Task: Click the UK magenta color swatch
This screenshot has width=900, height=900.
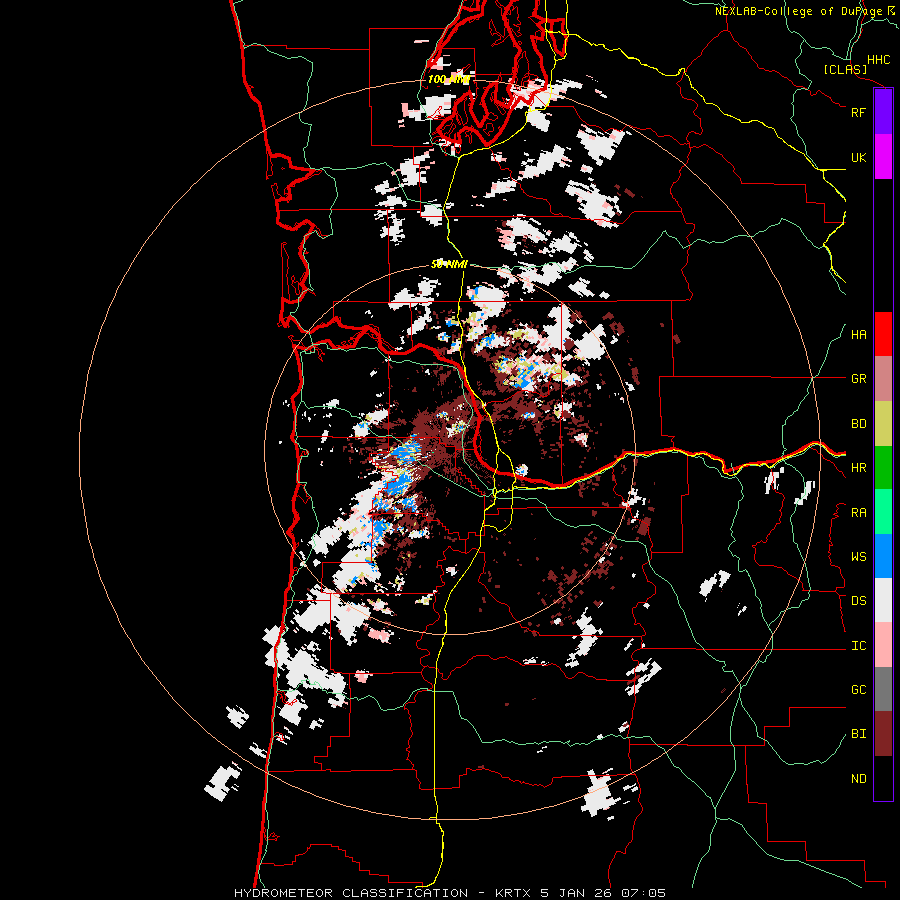Action: click(x=883, y=157)
